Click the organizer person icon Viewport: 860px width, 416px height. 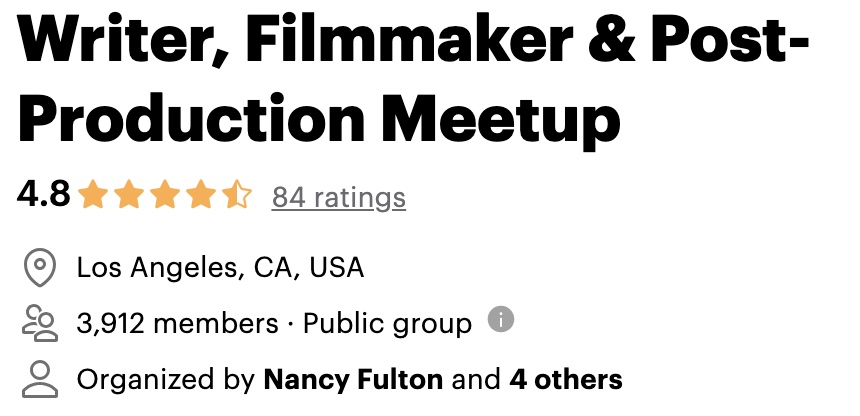(40, 379)
